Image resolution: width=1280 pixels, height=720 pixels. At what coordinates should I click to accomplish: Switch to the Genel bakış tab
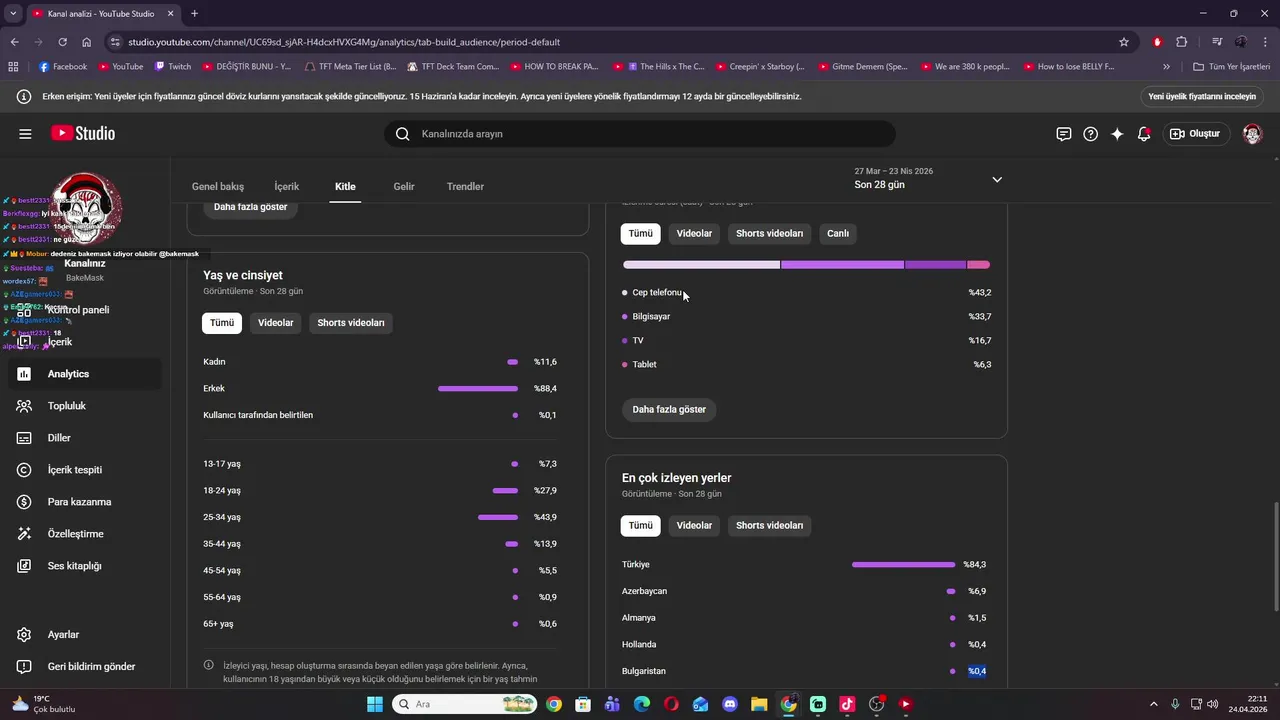pyautogui.click(x=218, y=186)
